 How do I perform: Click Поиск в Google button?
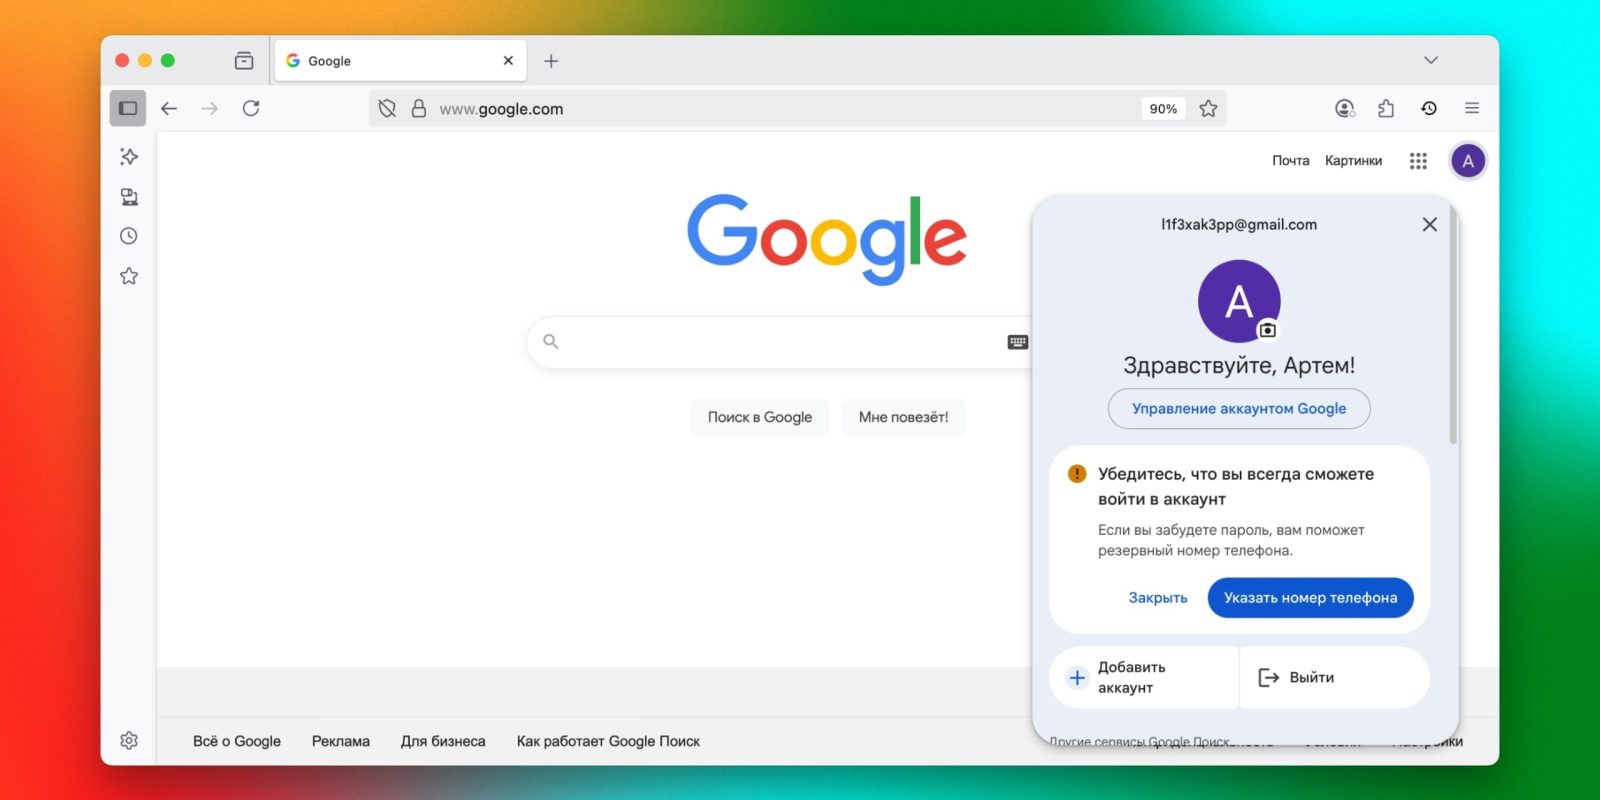click(x=760, y=417)
